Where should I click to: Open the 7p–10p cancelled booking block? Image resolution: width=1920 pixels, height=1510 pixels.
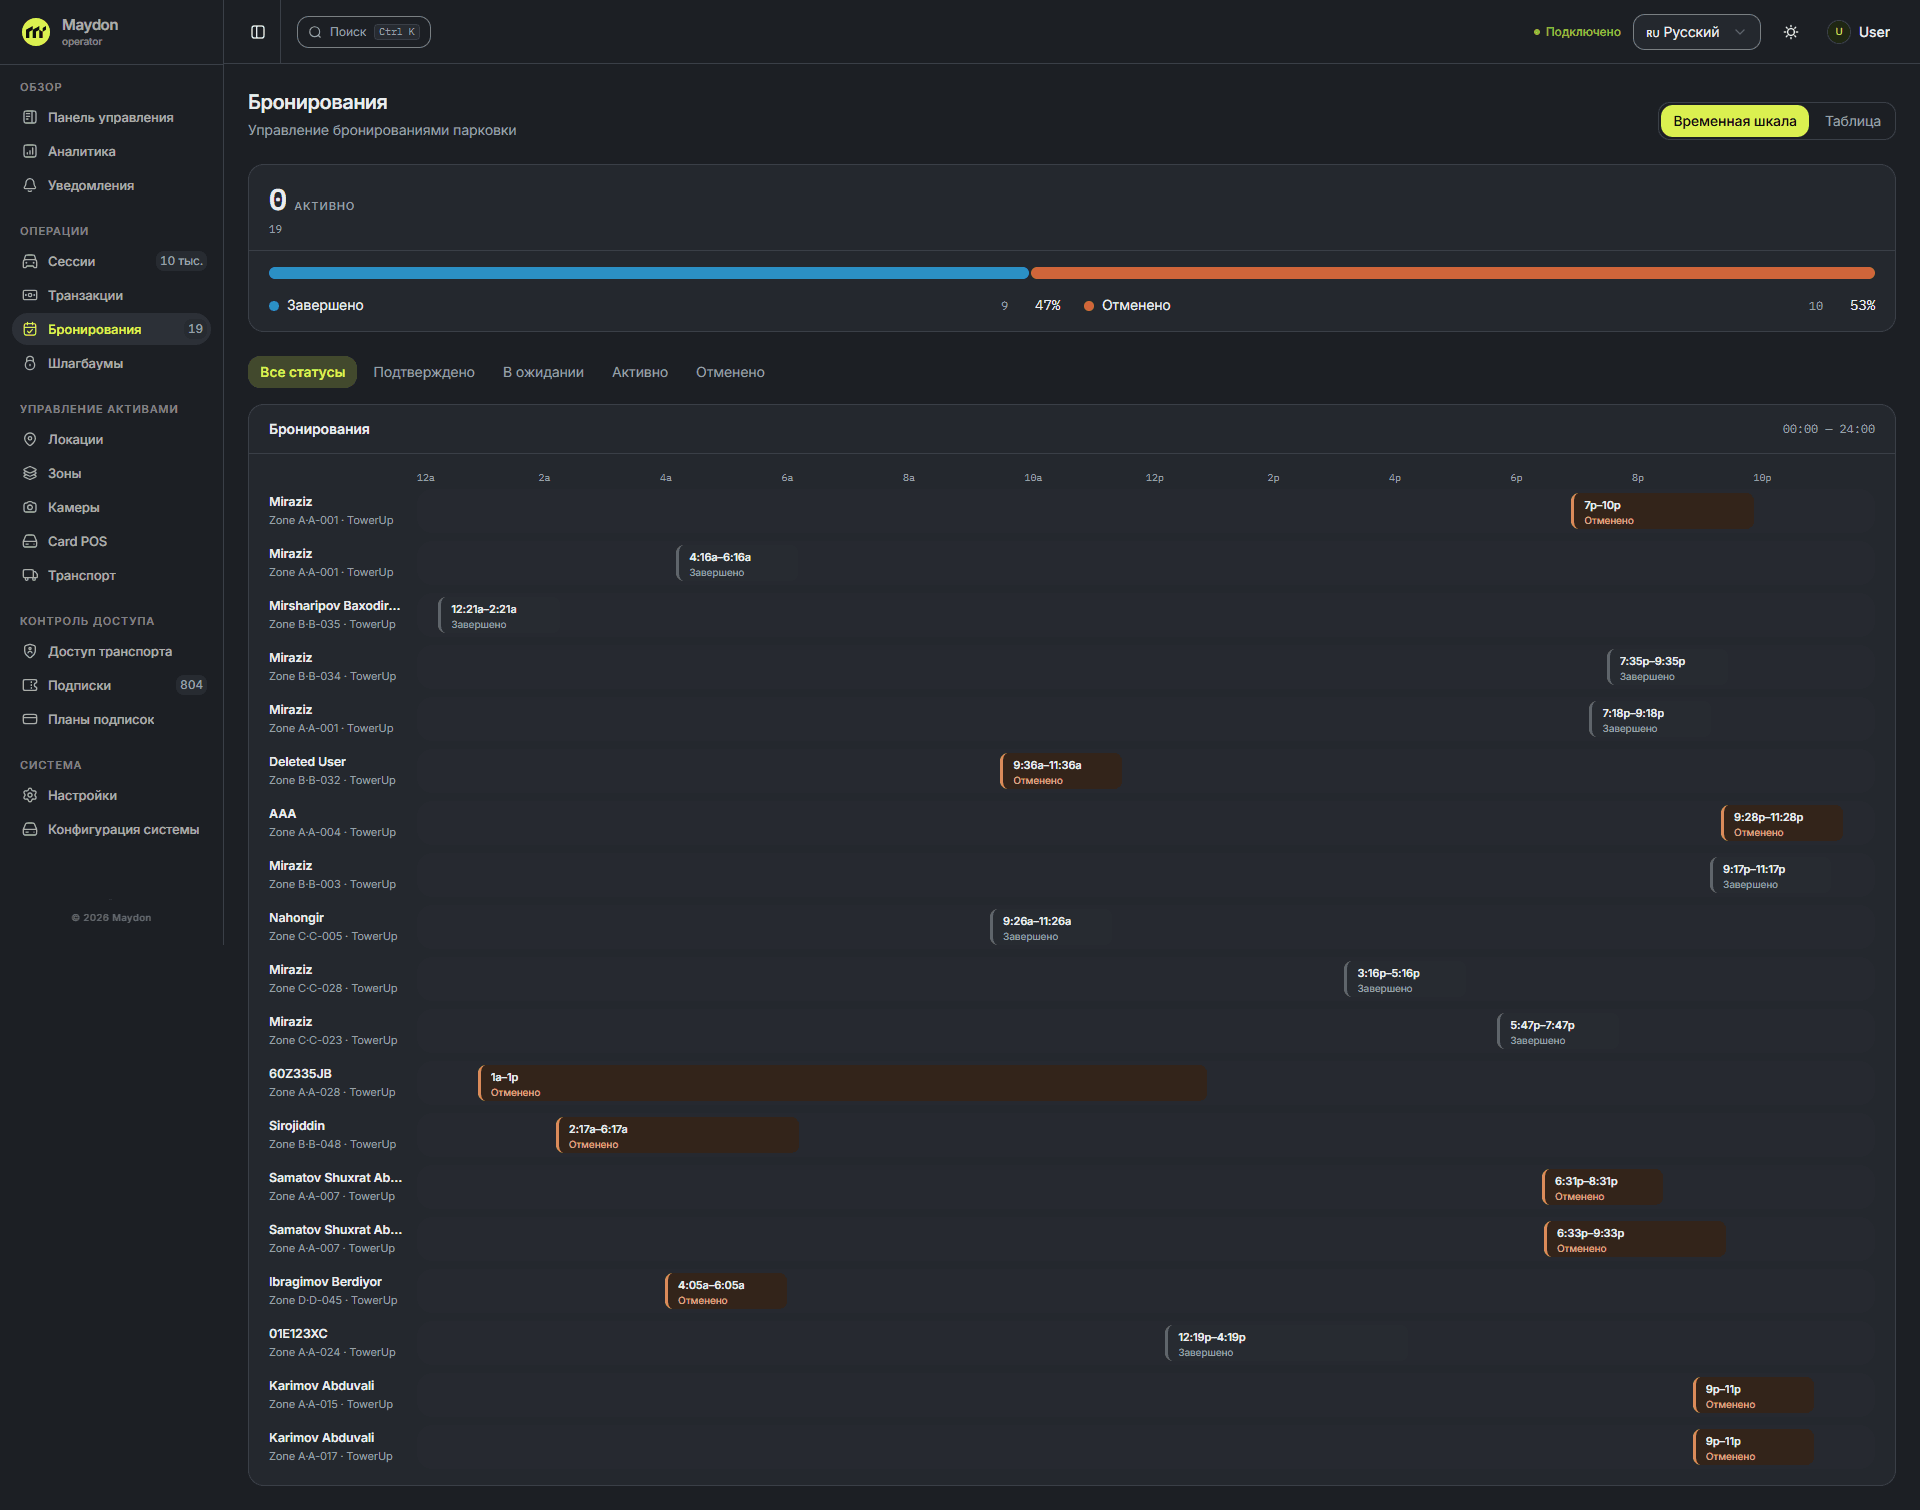[1662, 512]
